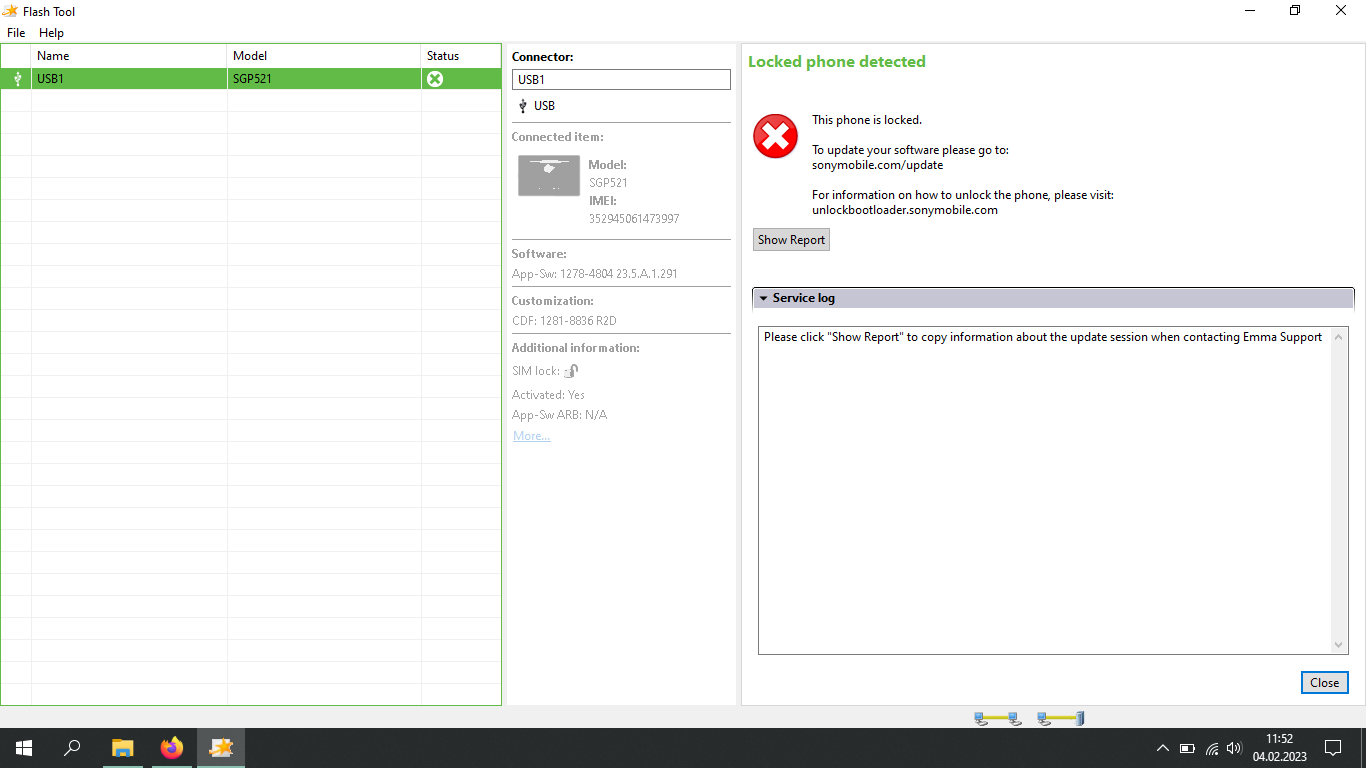
Task: Open the notification center icon
Action: click(1332, 748)
